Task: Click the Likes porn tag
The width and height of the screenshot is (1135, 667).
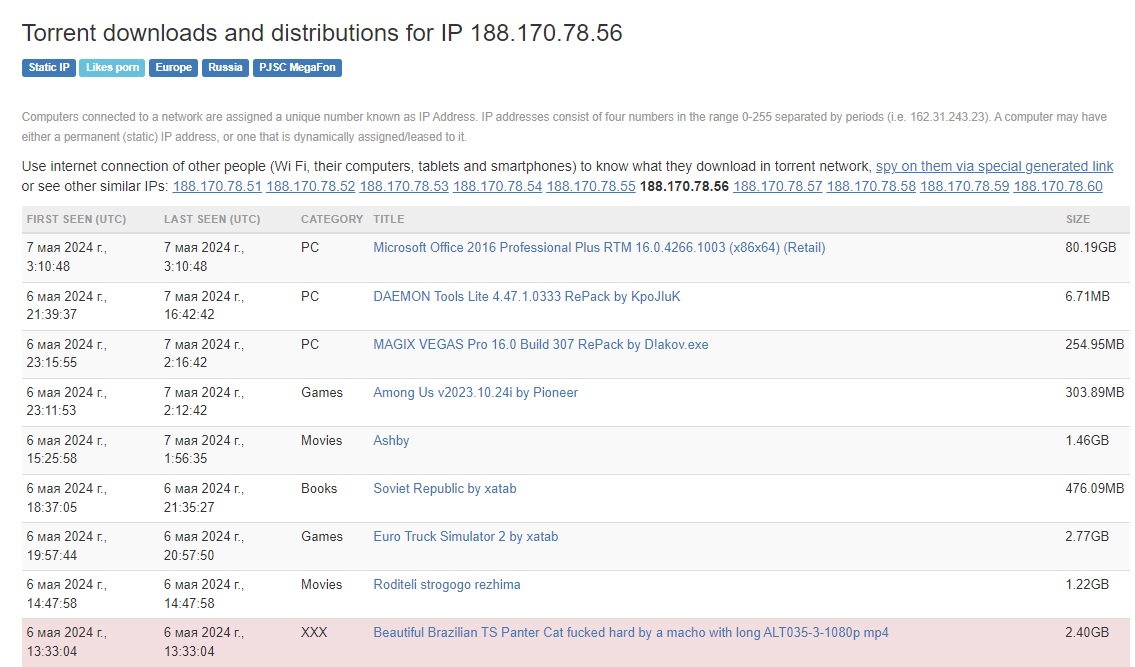Action: 112,67
